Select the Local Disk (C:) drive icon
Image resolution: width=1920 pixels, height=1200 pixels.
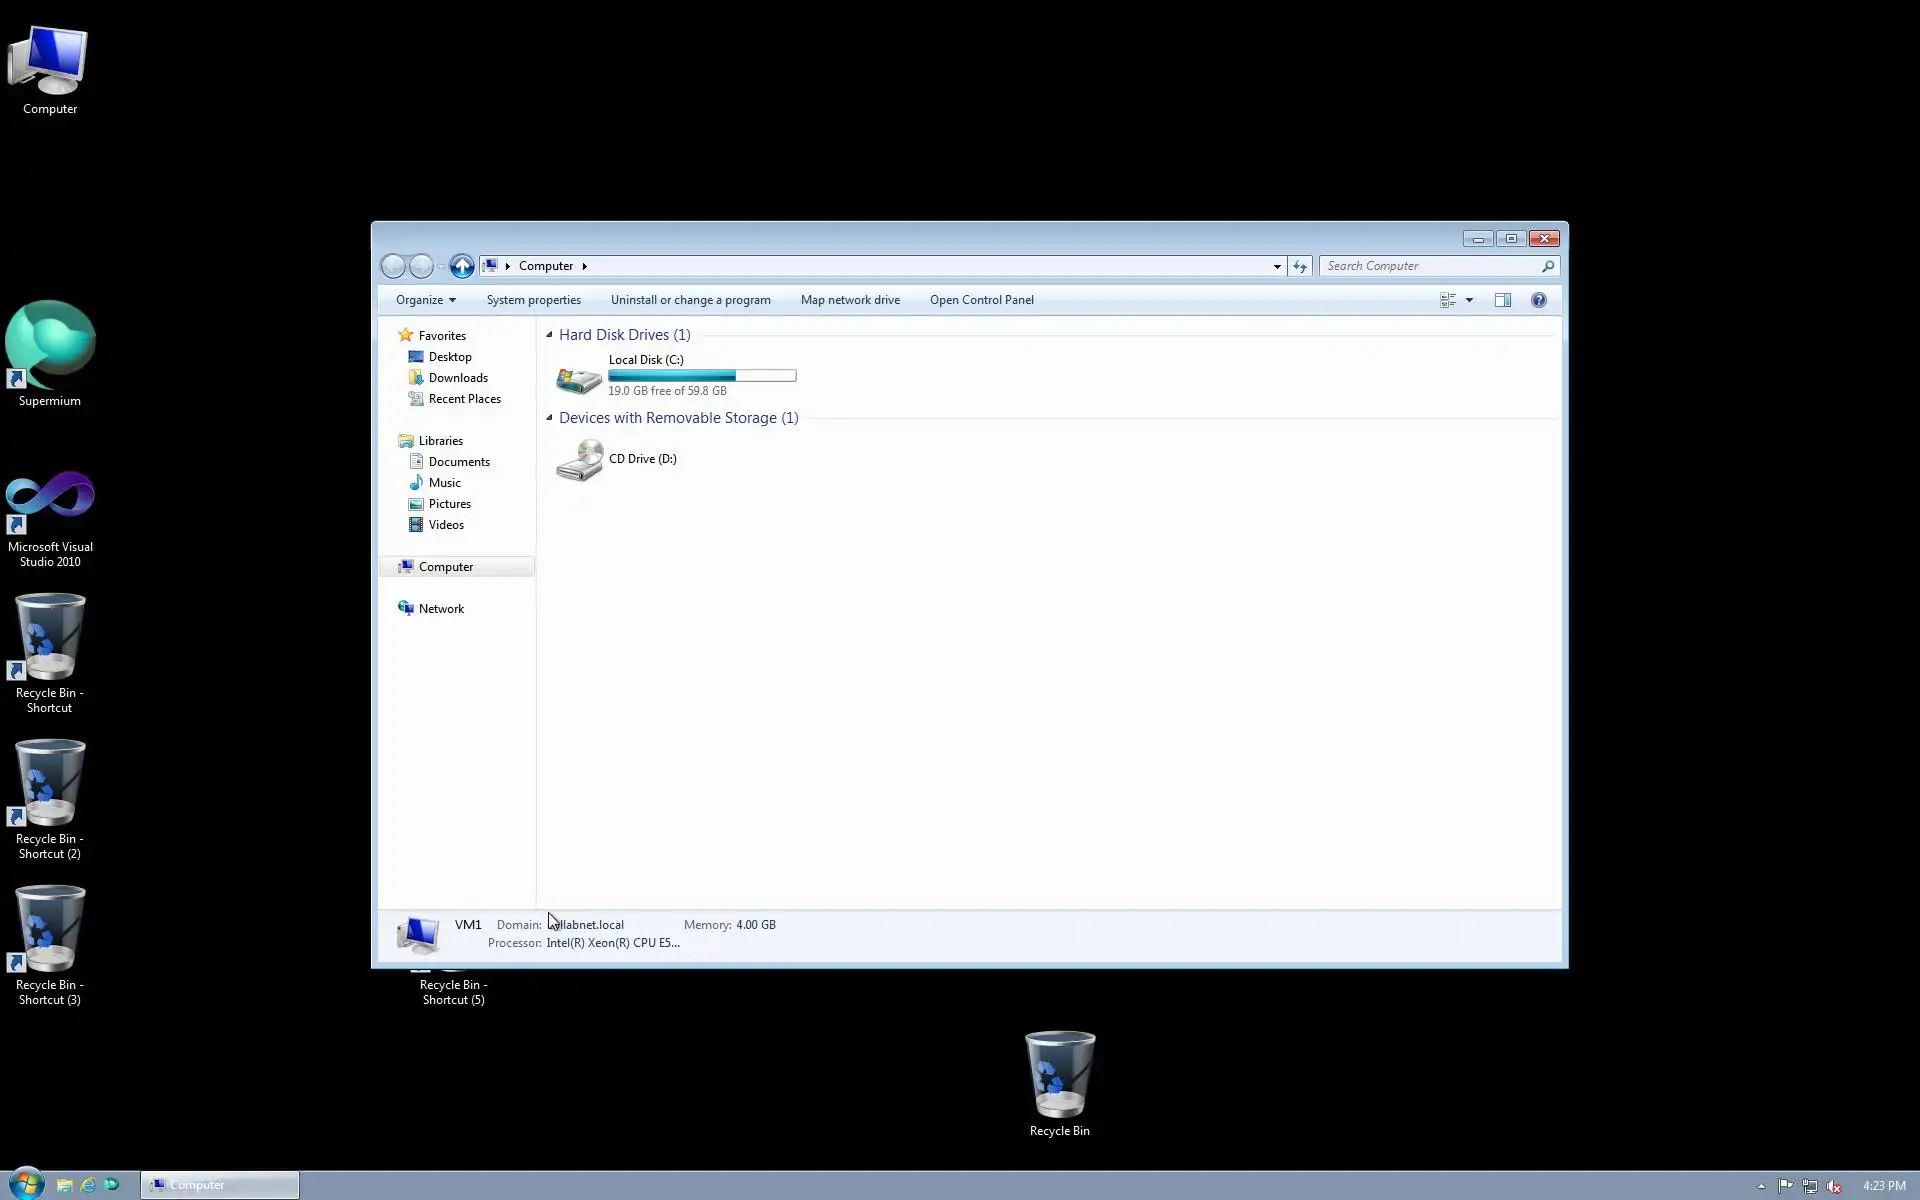(579, 377)
